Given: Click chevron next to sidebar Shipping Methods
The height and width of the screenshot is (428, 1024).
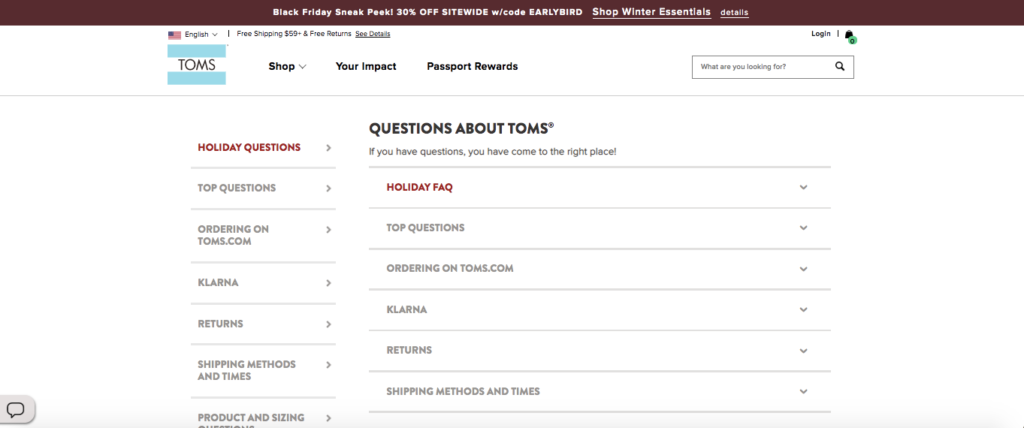Looking at the screenshot, I should click(328, 365).
